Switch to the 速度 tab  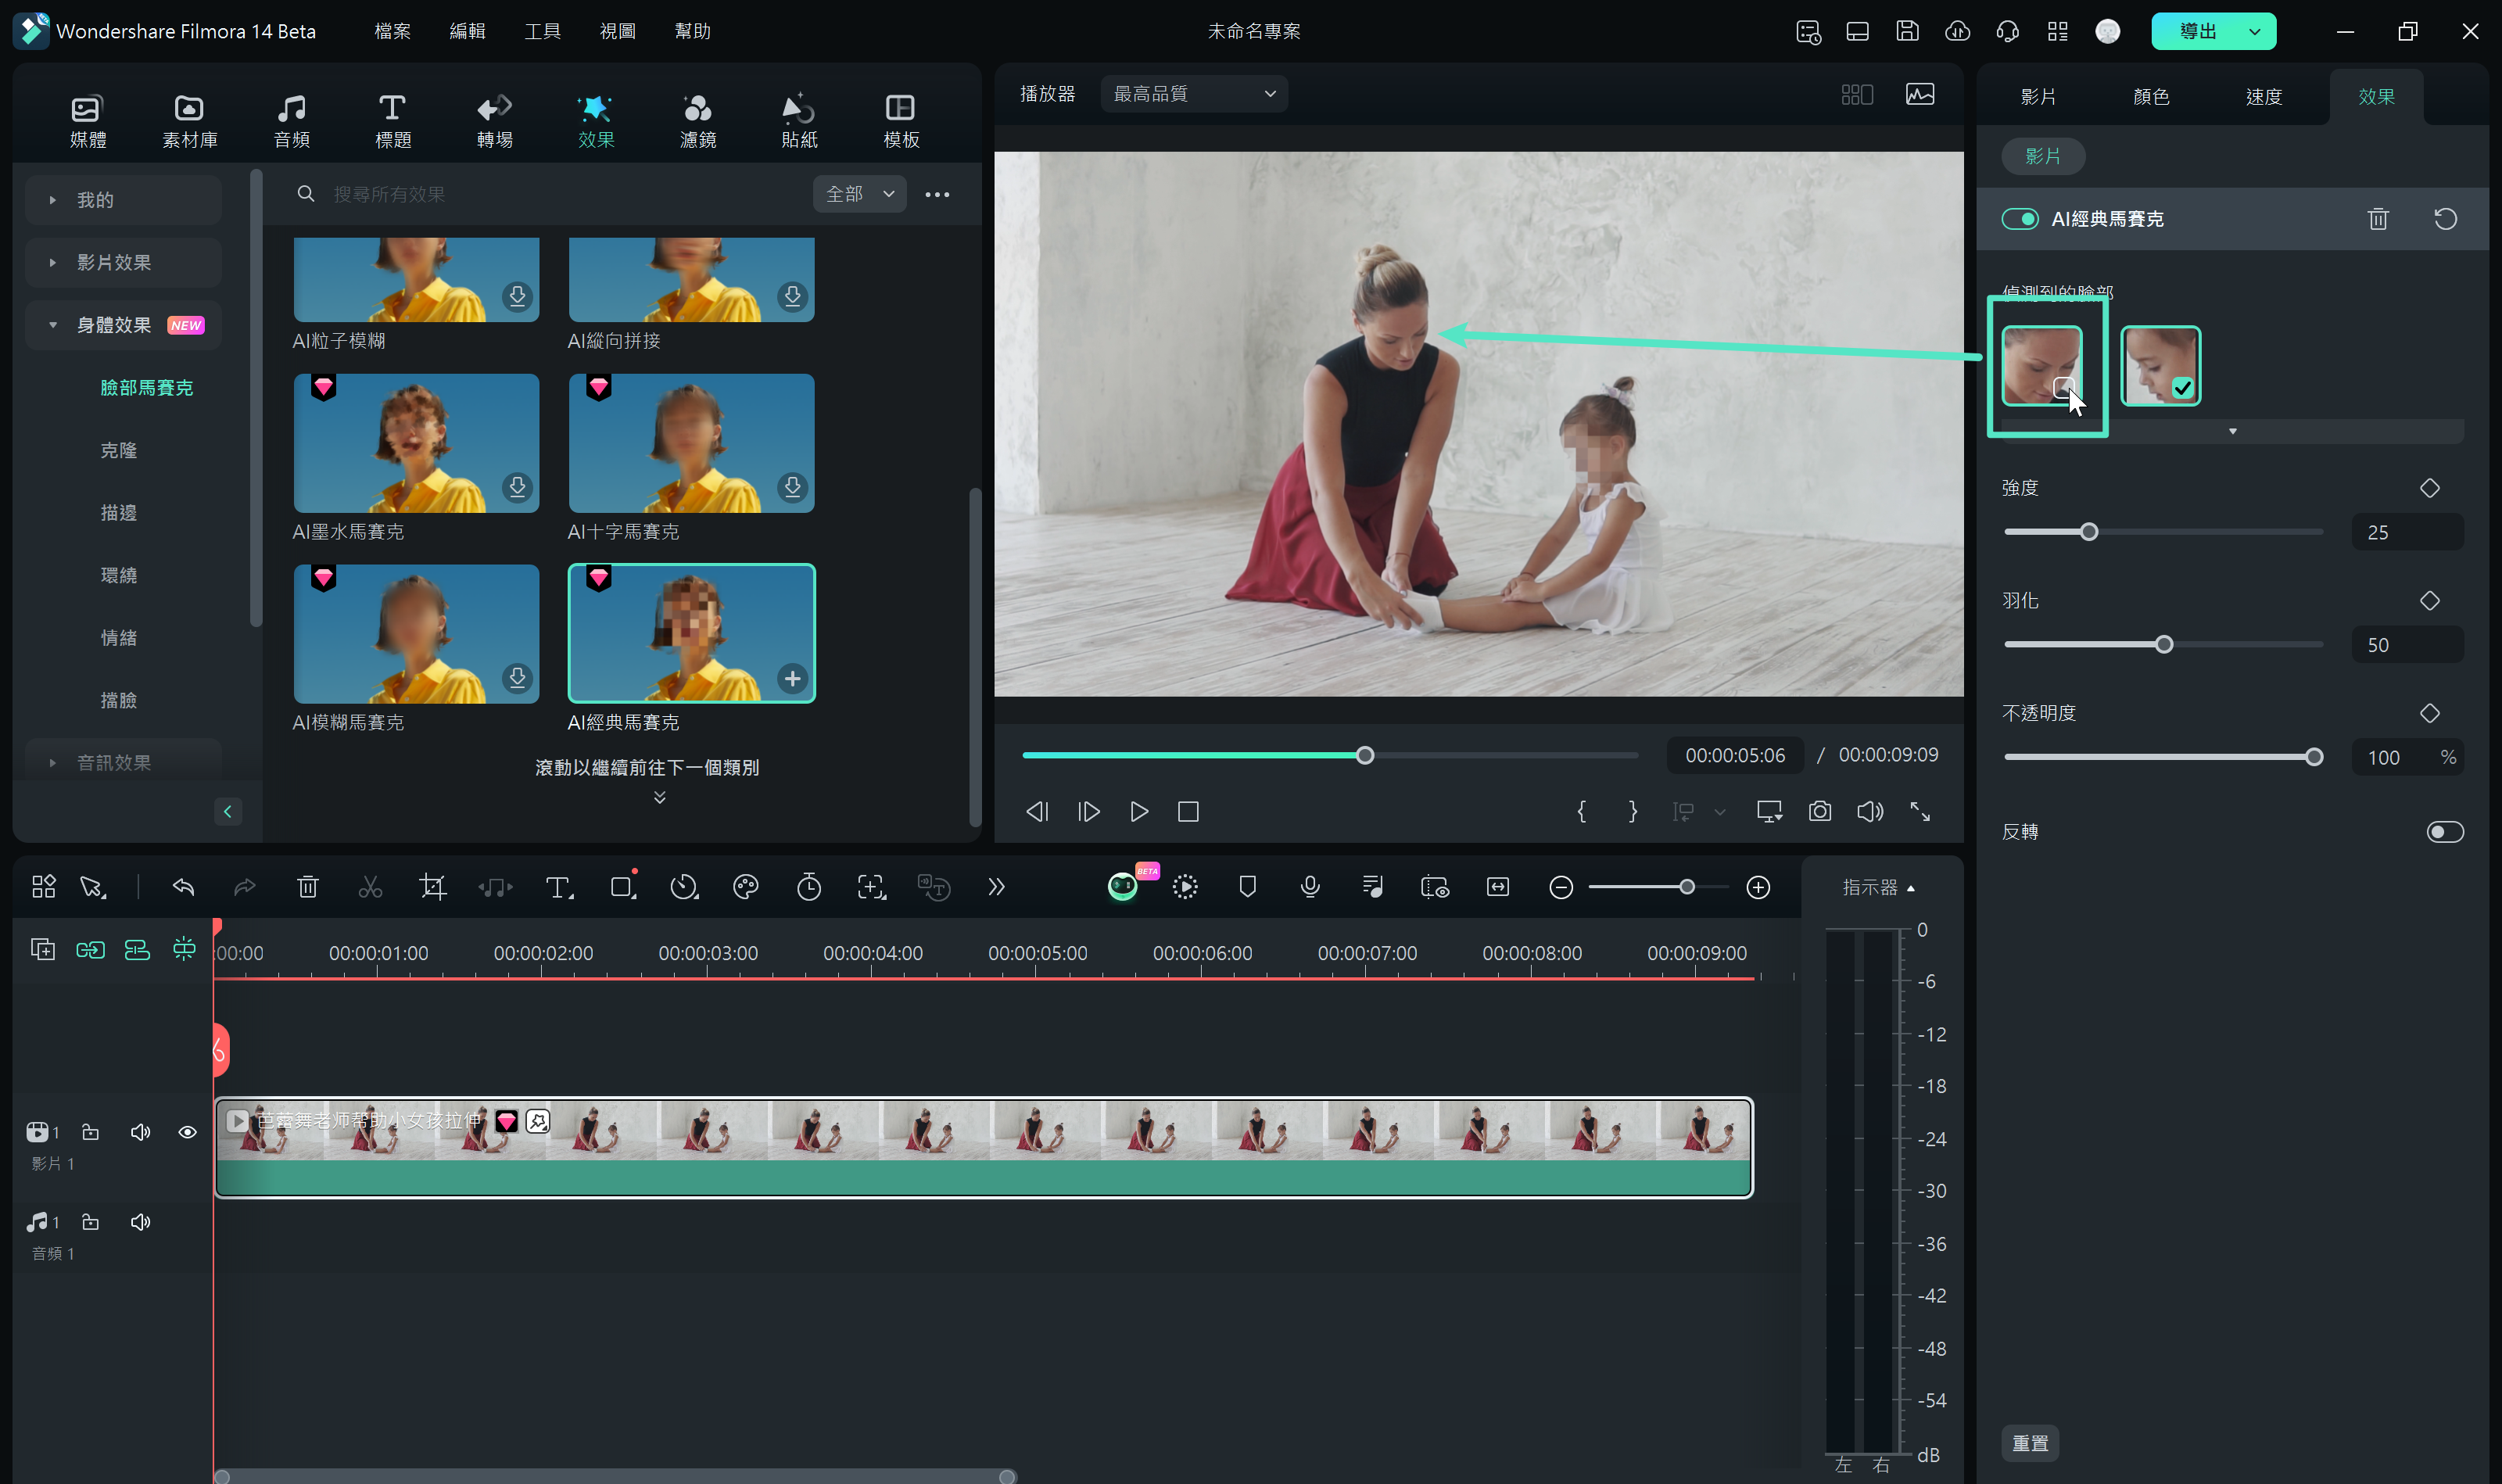coord(2263,97)
